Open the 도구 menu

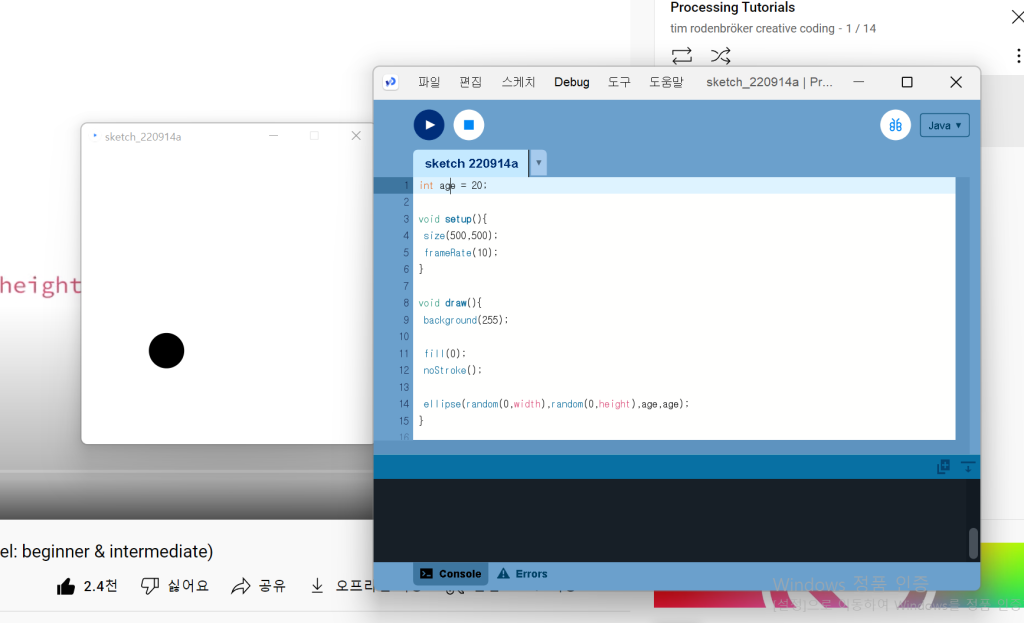click(619, 82)
